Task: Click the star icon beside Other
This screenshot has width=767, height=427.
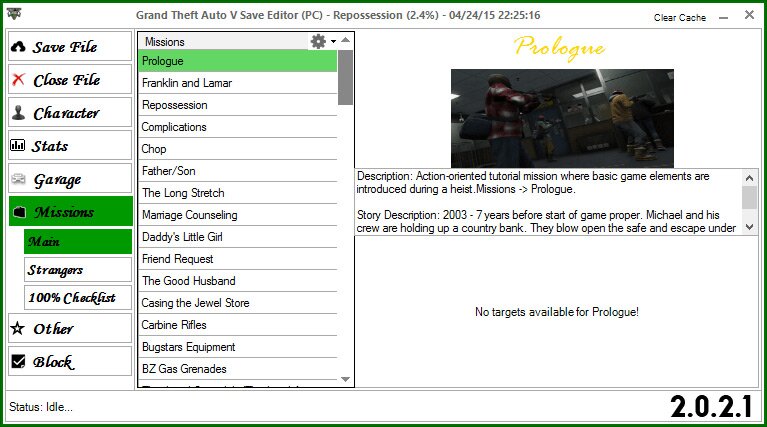Action: point(18,328)
